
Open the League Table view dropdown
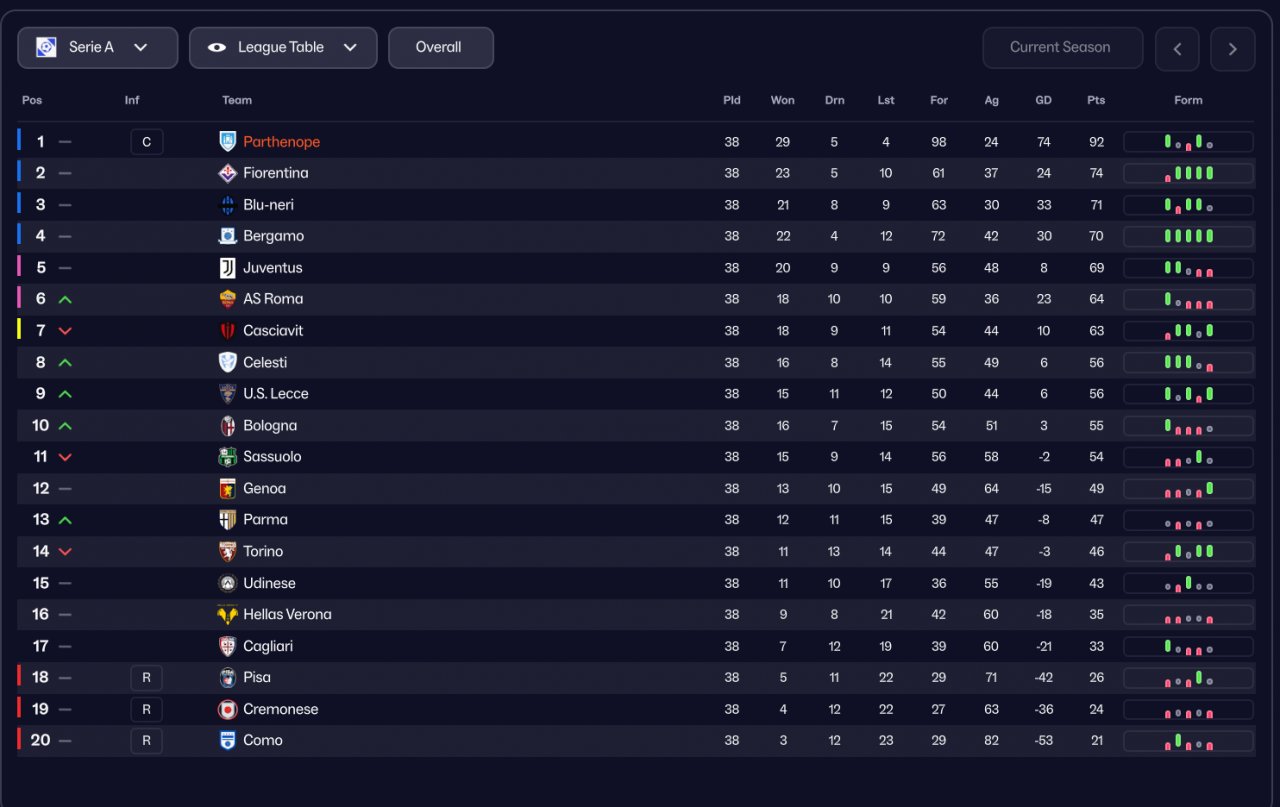[282, 47]
